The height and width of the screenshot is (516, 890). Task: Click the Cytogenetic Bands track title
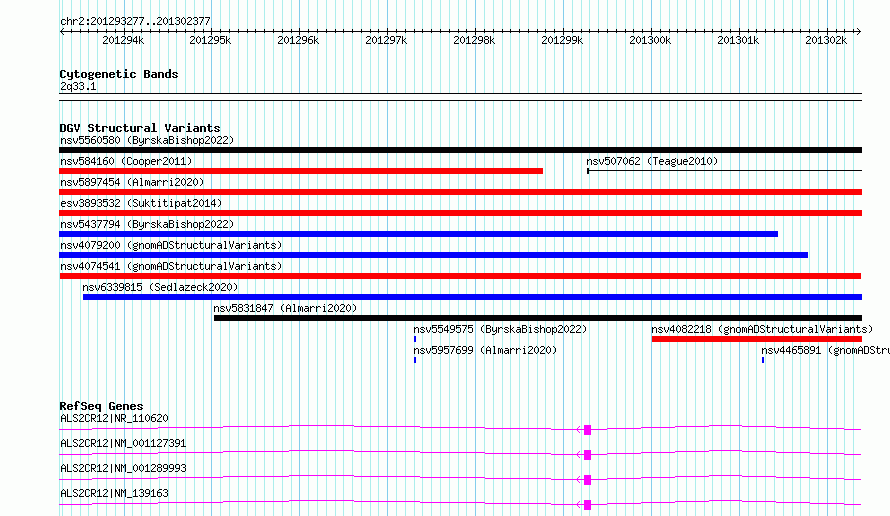pyautogui.click(x=119, y=74)
